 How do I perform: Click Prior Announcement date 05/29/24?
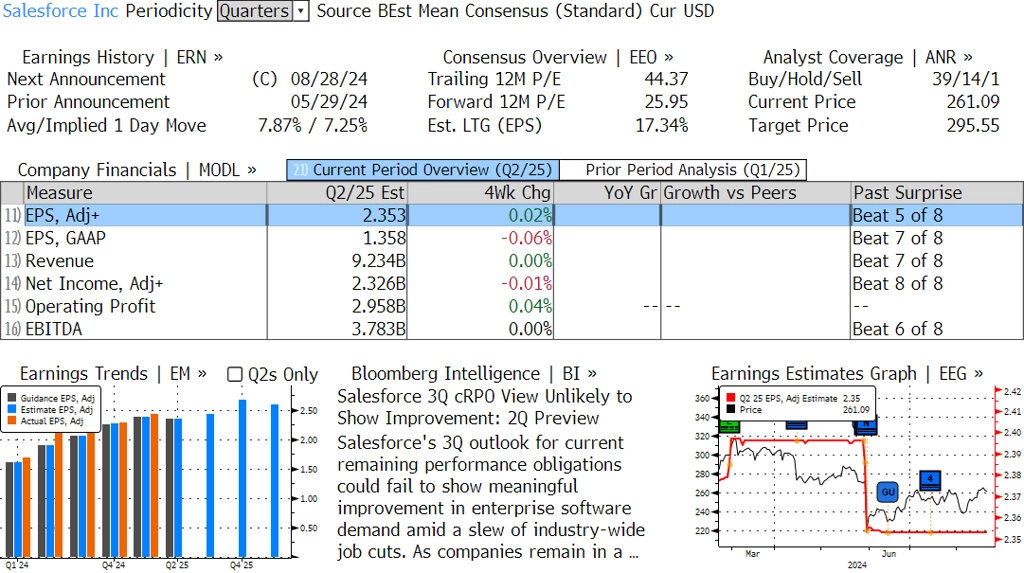[x=328, y=102]
